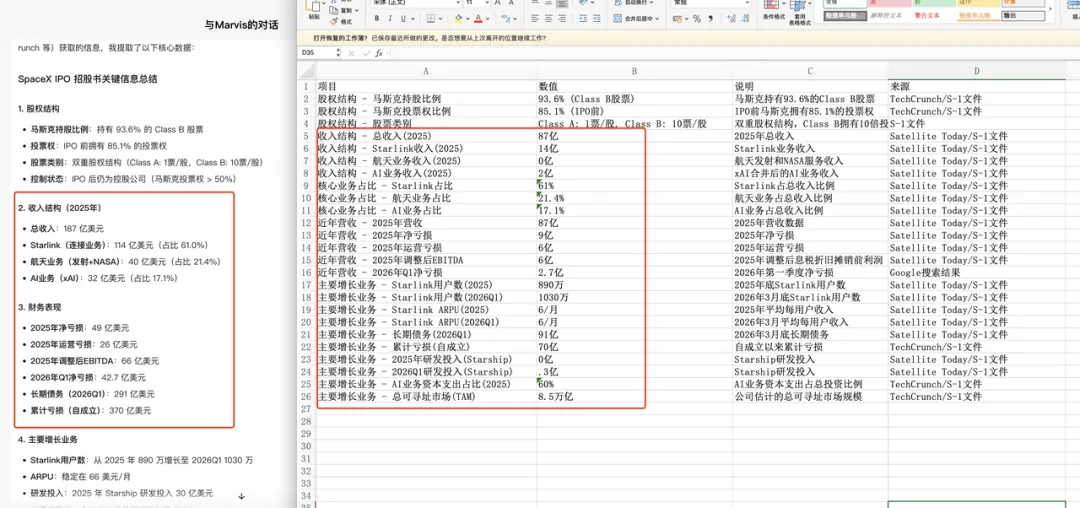Click the Decrease font size A icon
Screen dimensions: 1080x508
(x=511, y=3)
